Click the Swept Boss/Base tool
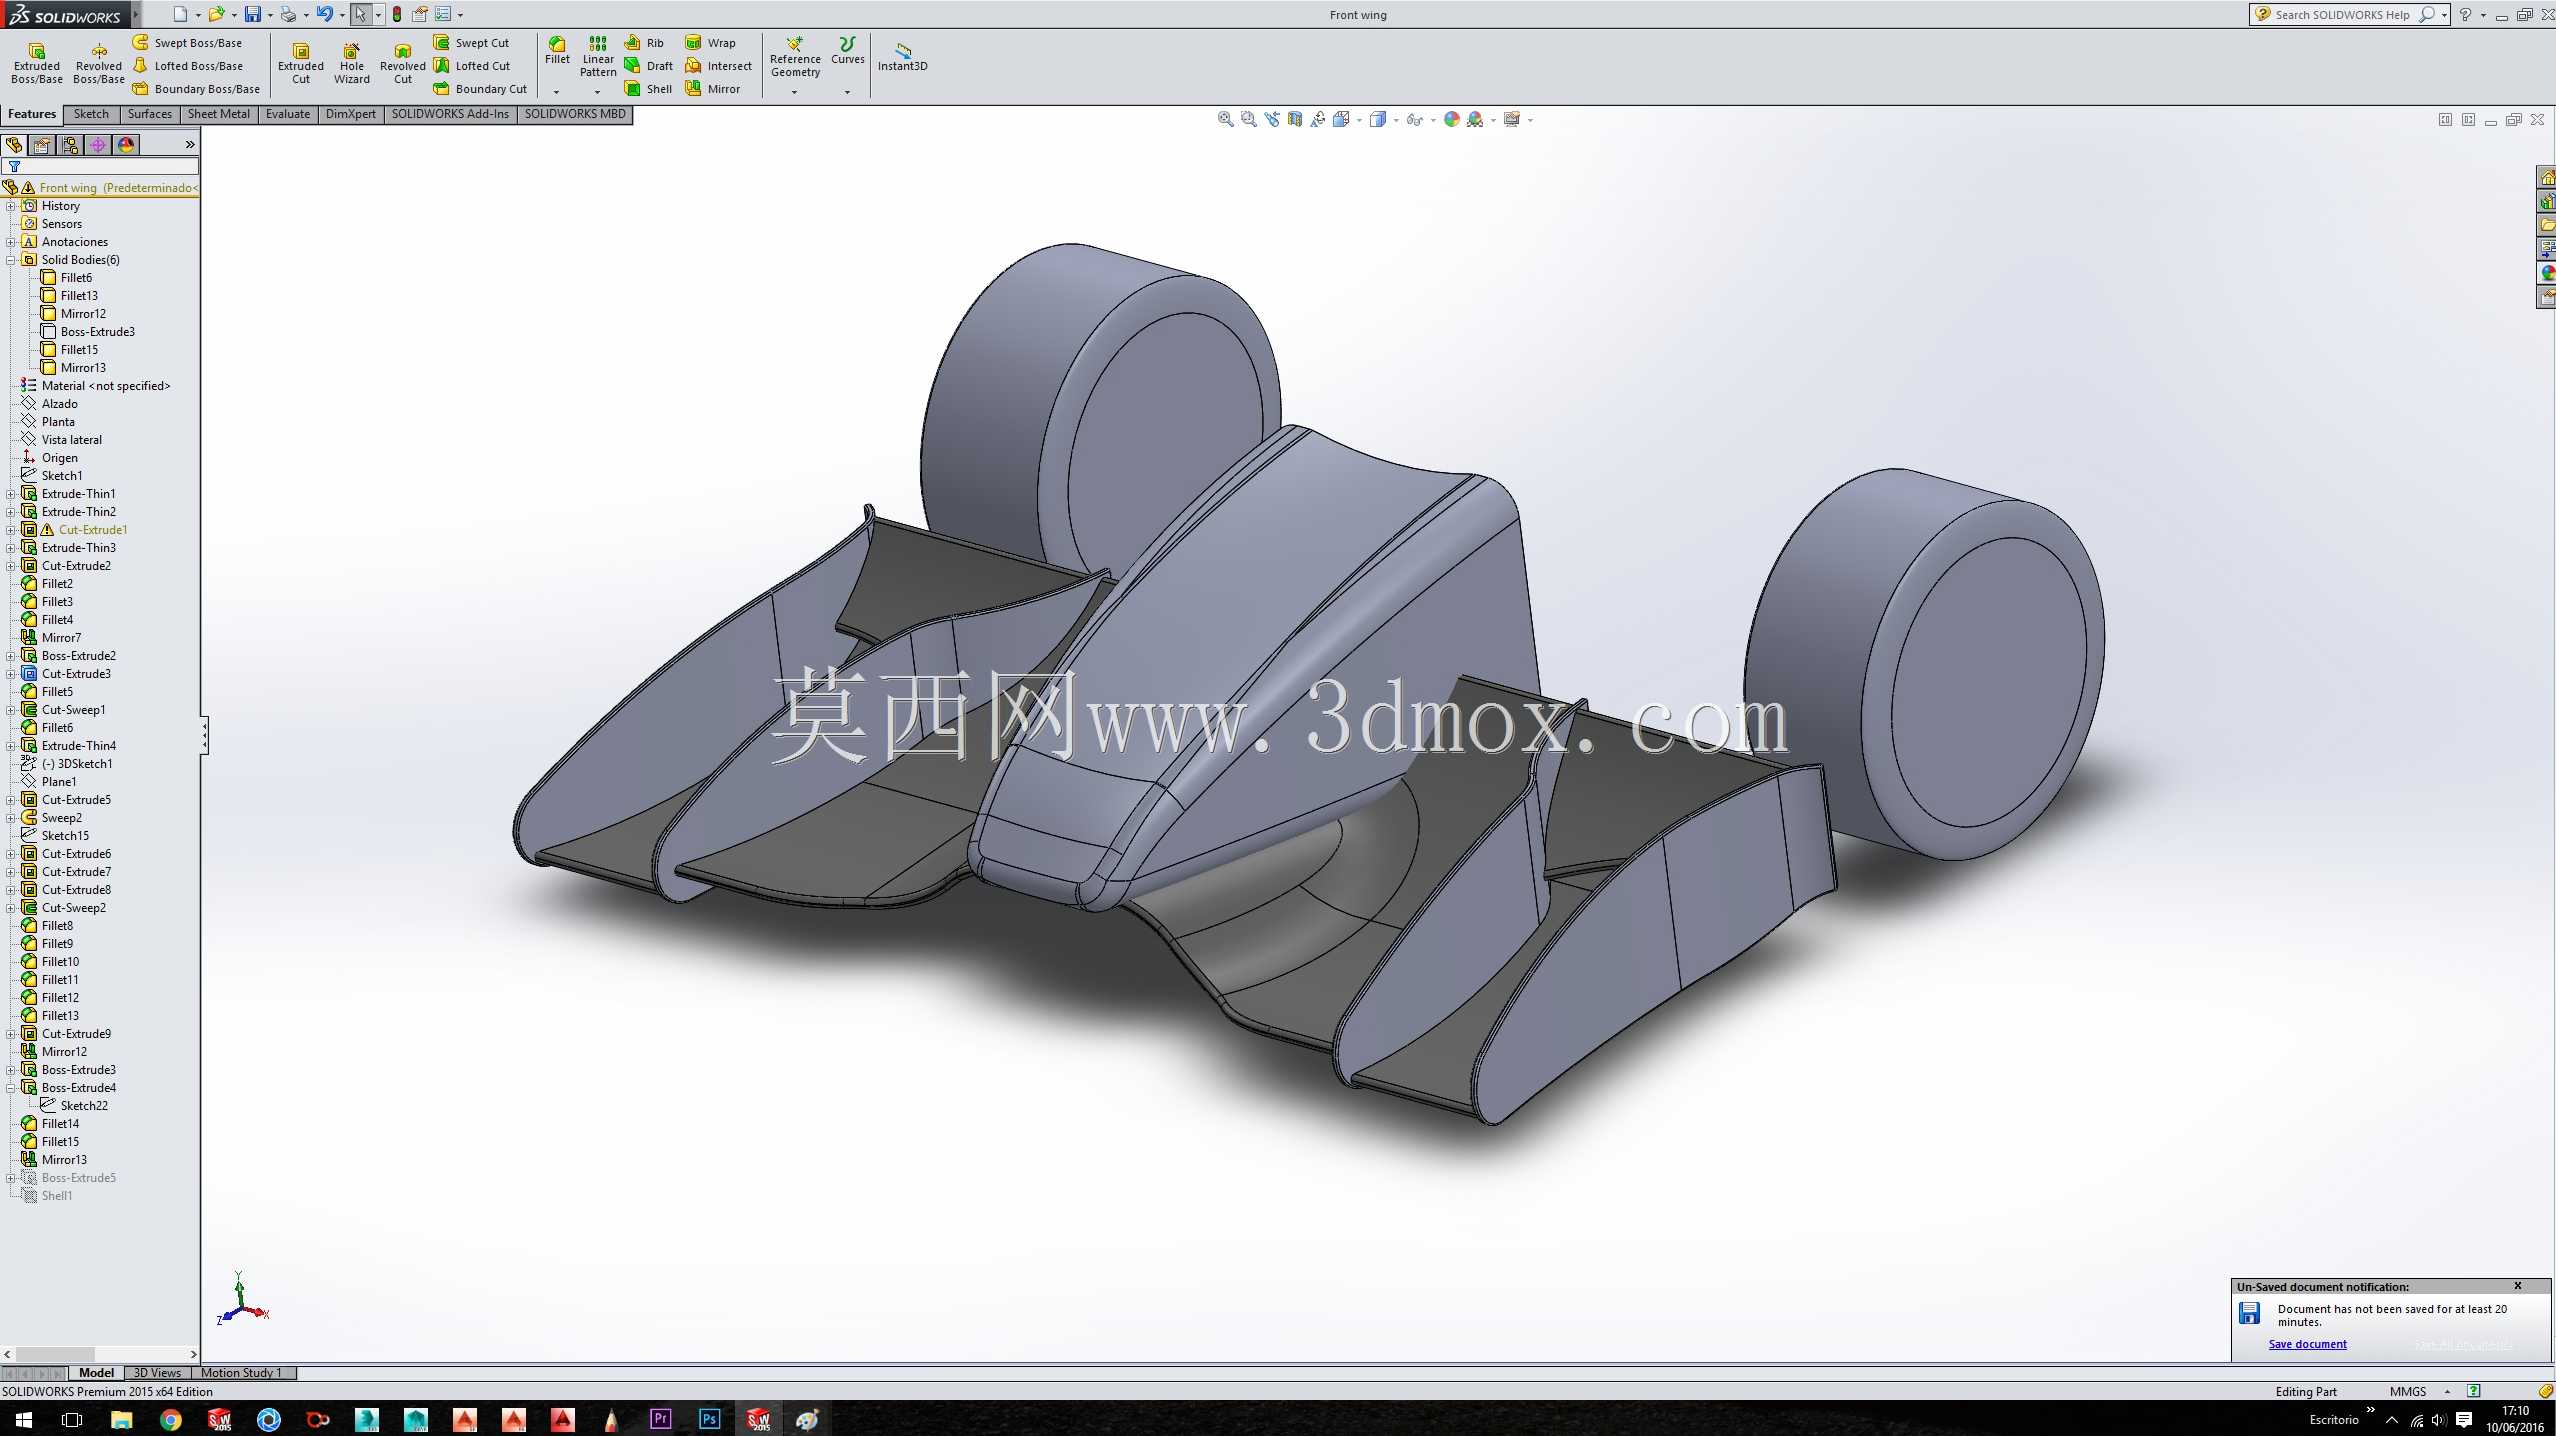2556x1436 pixels. 188,43
